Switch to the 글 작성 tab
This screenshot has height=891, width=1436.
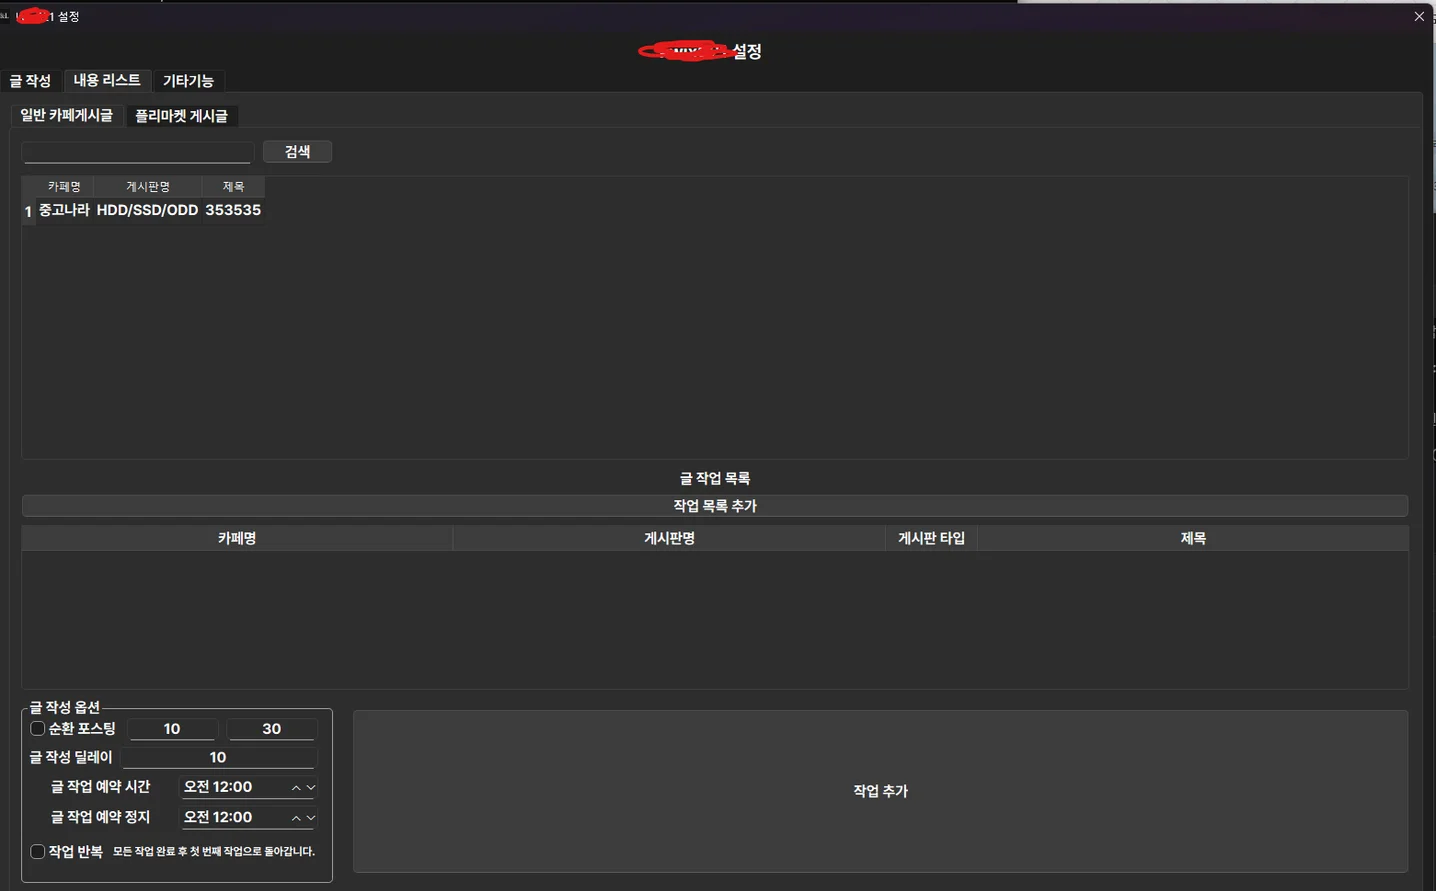coord(31,81)
